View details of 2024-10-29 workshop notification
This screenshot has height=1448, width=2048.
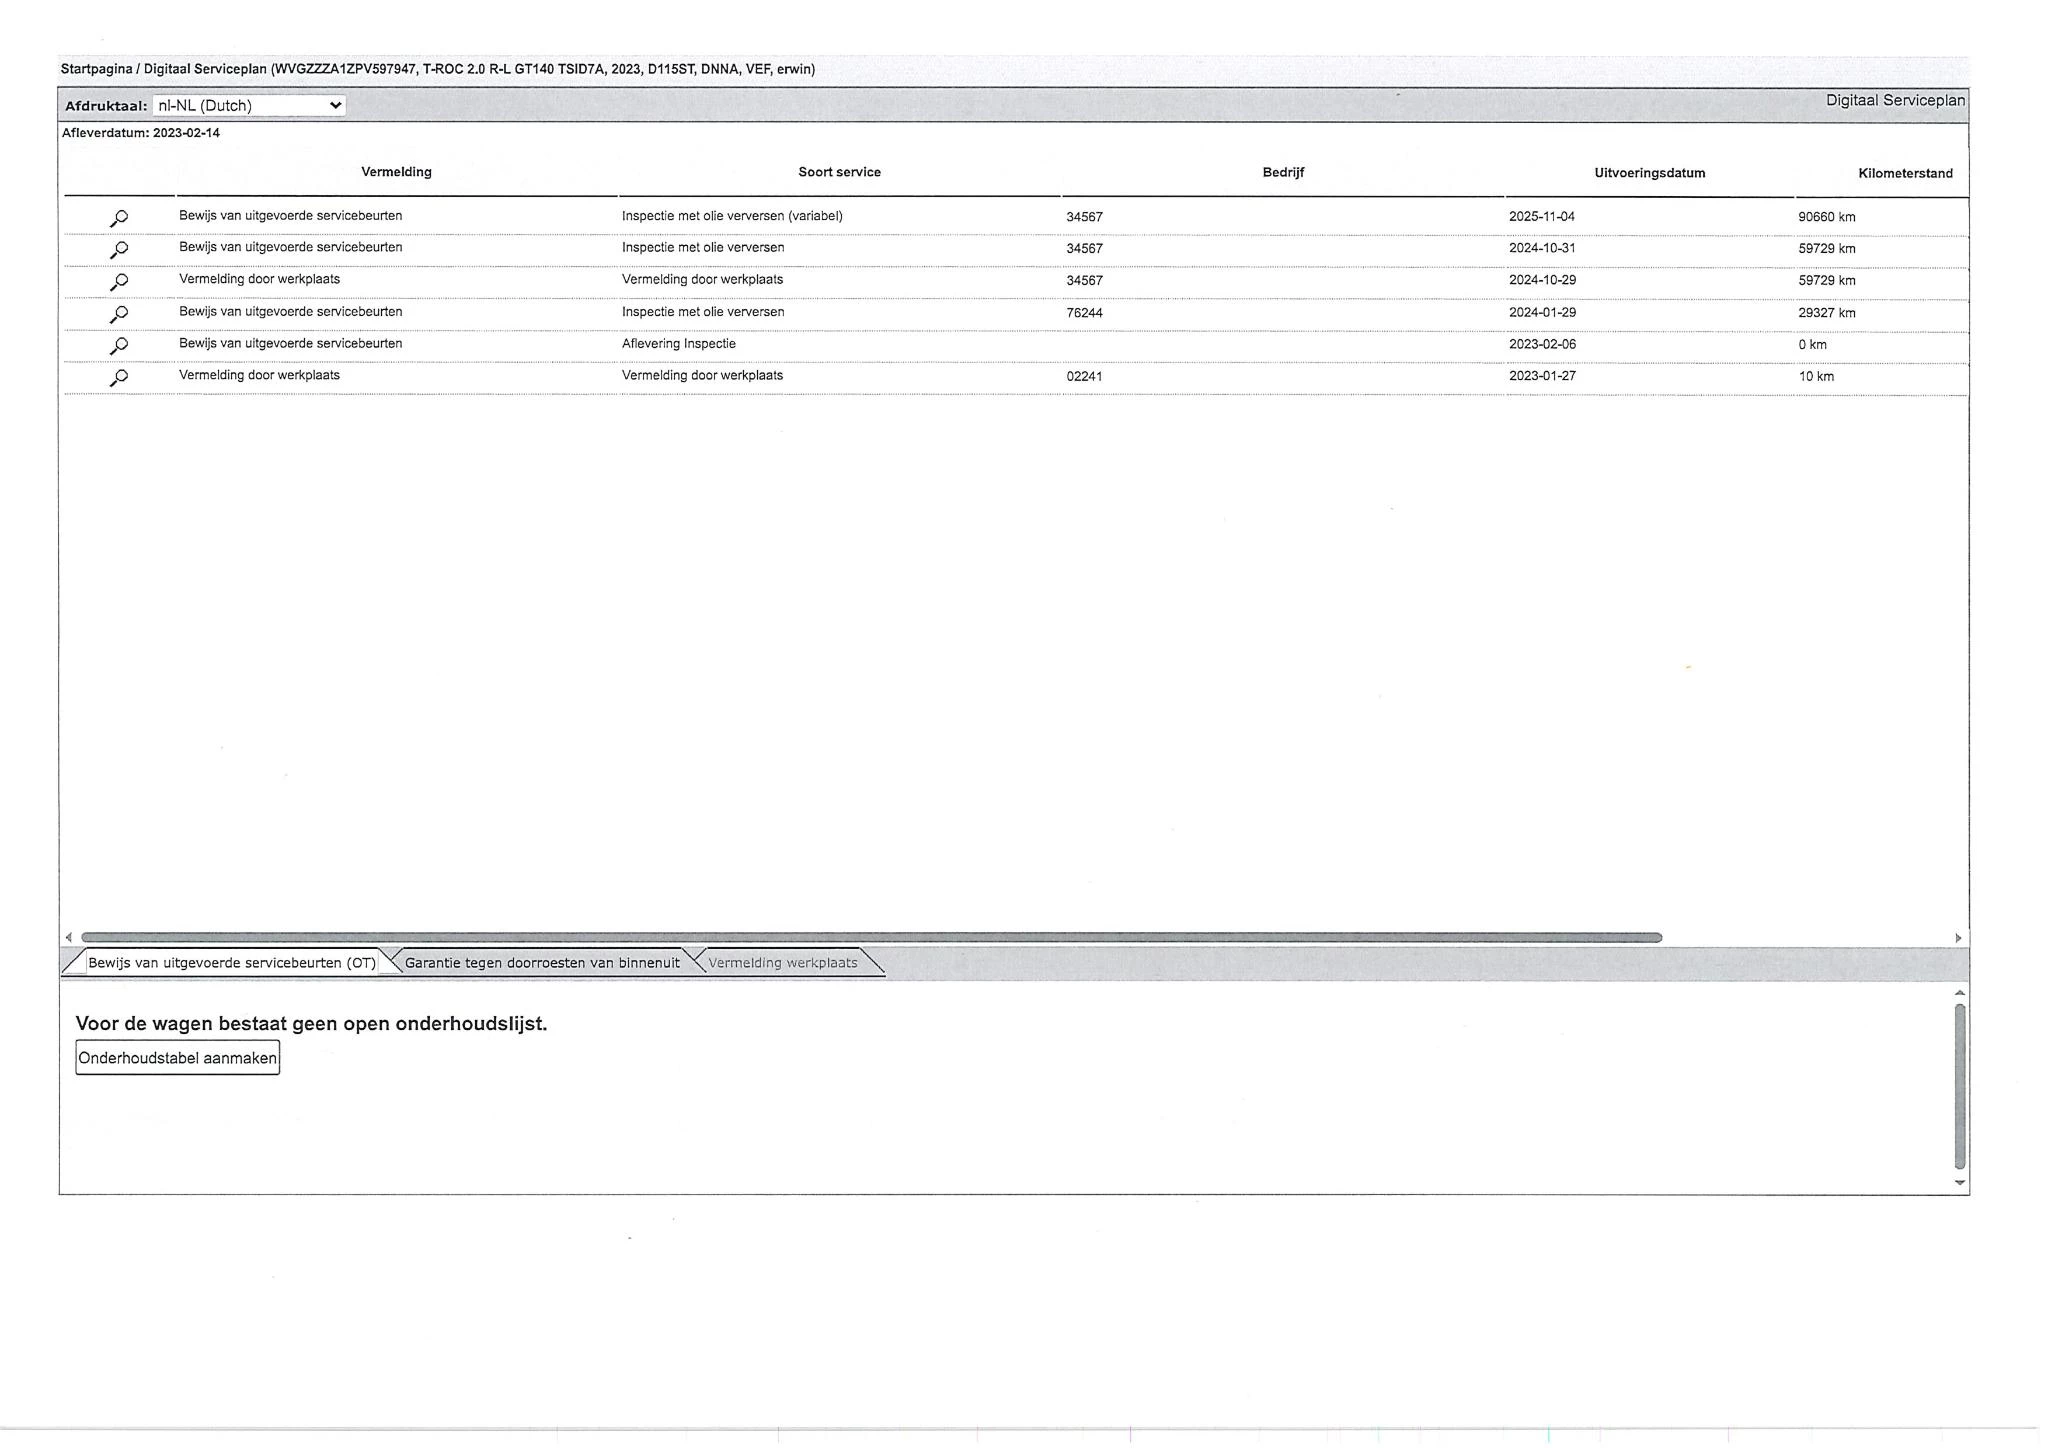(x=119, y=282)
